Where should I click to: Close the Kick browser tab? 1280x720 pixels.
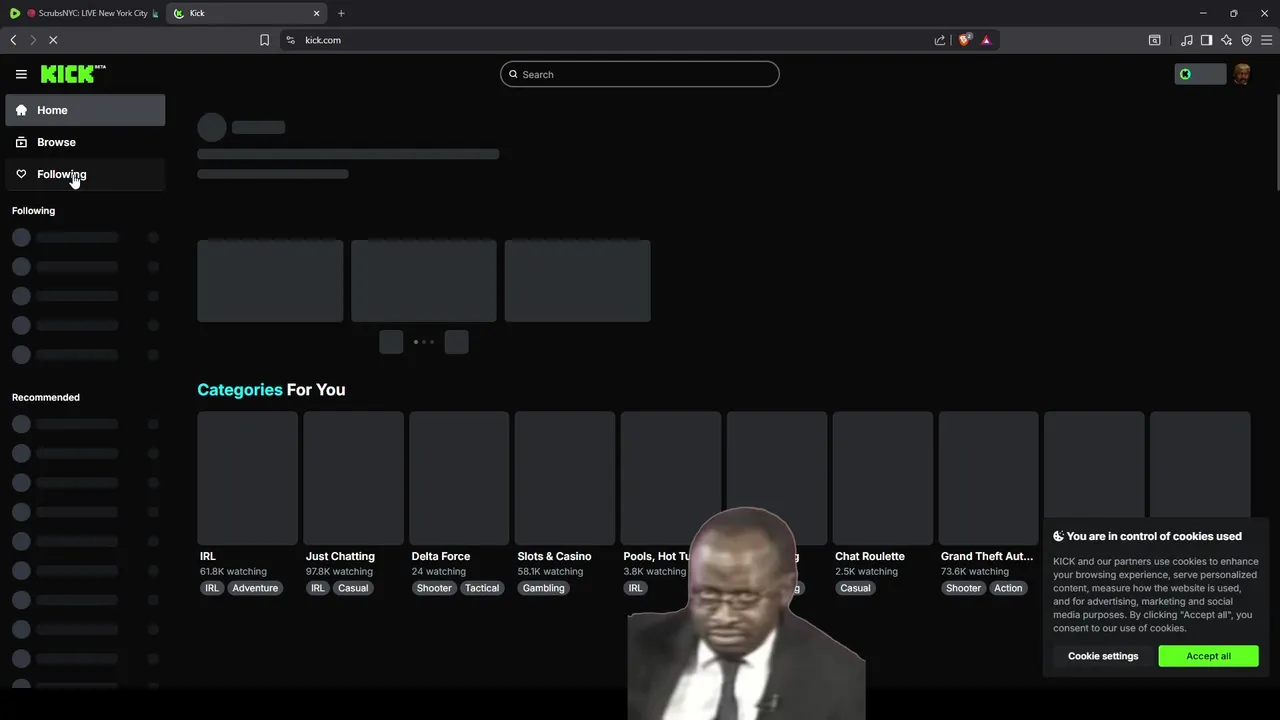pos(317,13)
